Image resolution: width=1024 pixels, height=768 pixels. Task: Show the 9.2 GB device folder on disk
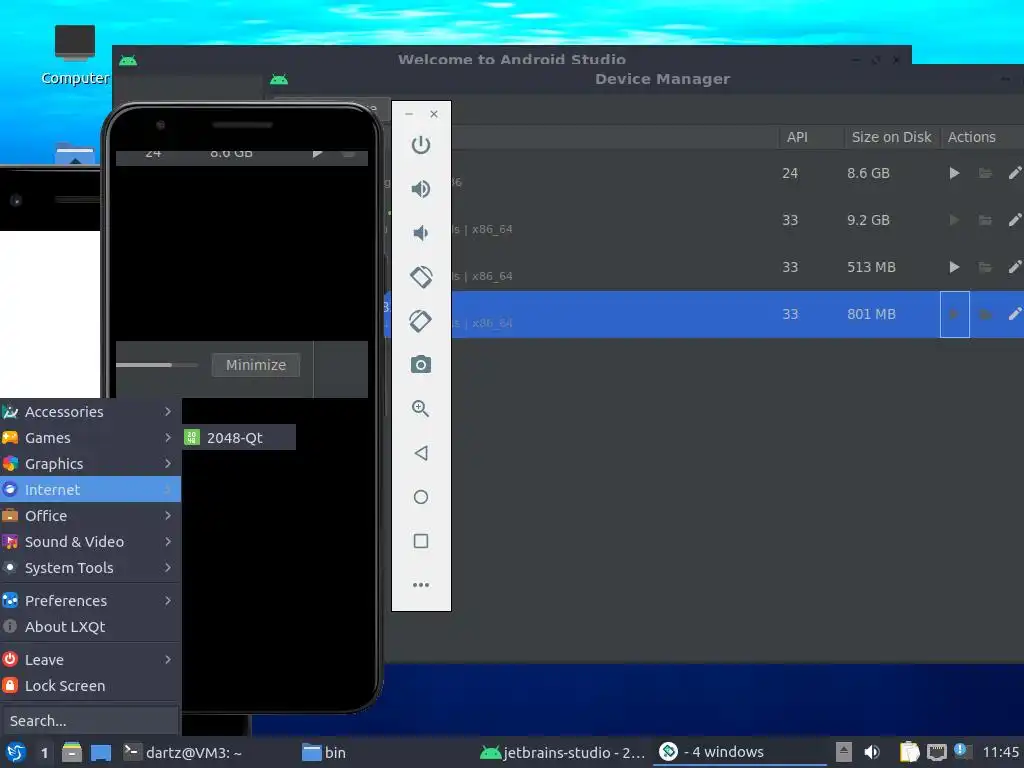(985, 220)
